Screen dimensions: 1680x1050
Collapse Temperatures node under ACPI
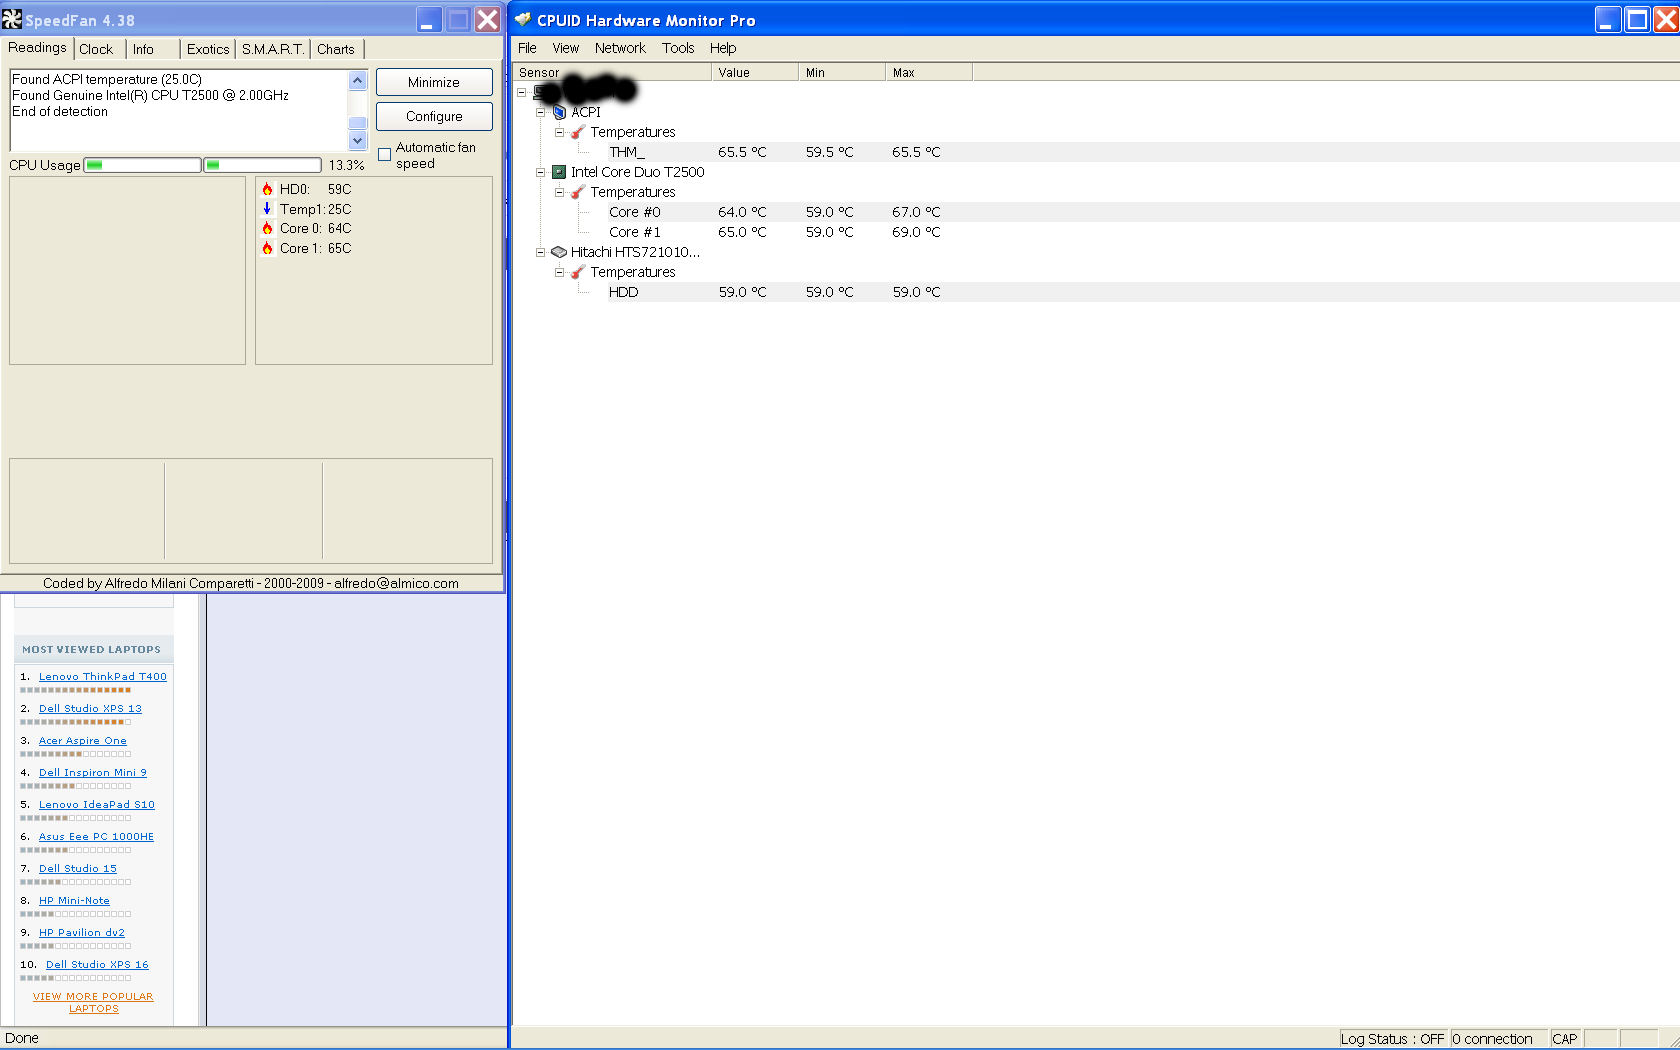click(559, 132)
